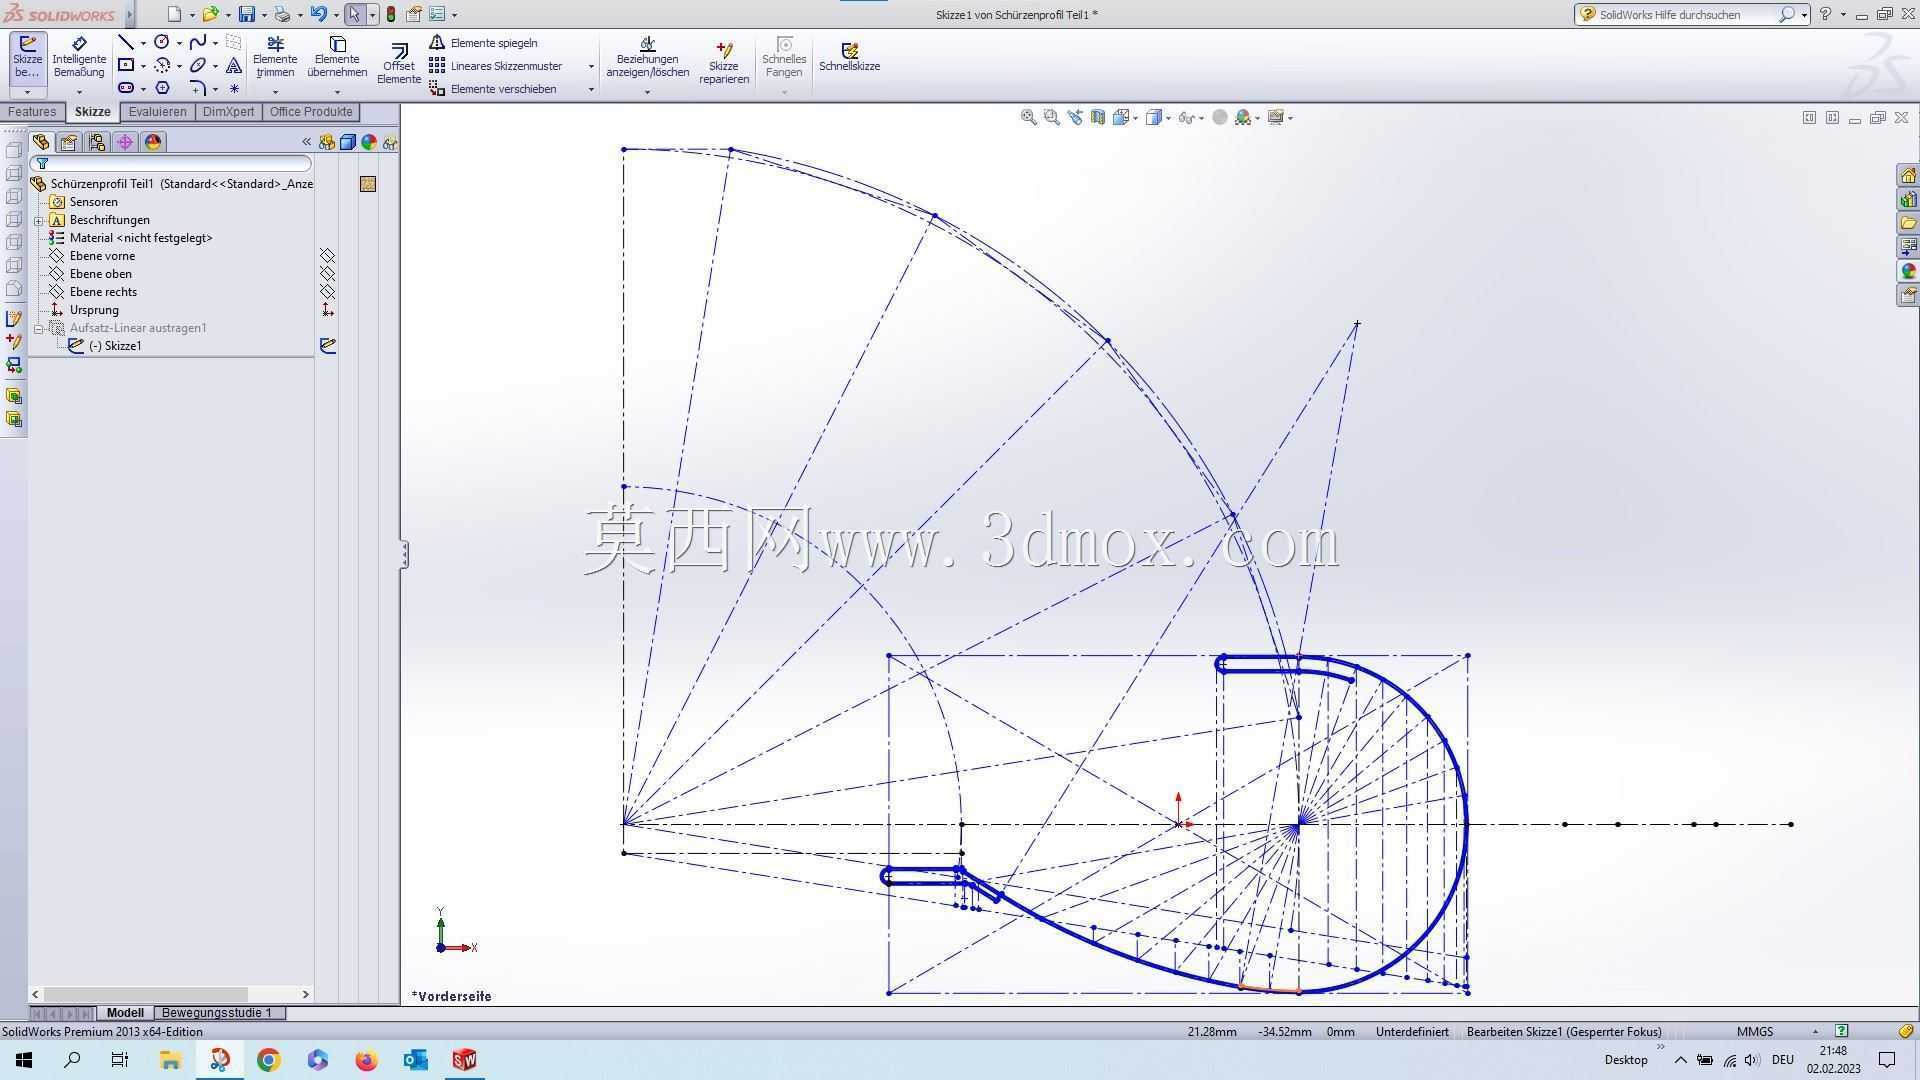Switch to the Evaluieren tab
This screenshot has width=1920, height=1080.
point(157,112)
